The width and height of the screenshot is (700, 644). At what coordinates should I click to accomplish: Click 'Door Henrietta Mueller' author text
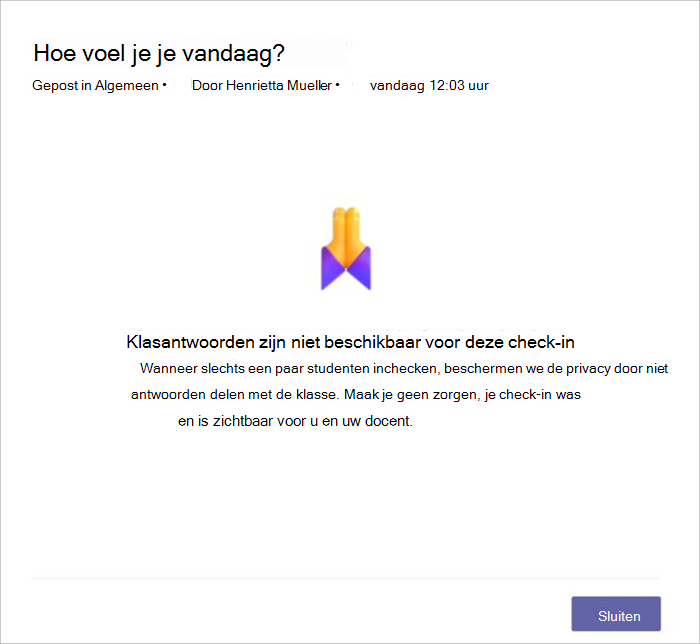coord(262,85)
